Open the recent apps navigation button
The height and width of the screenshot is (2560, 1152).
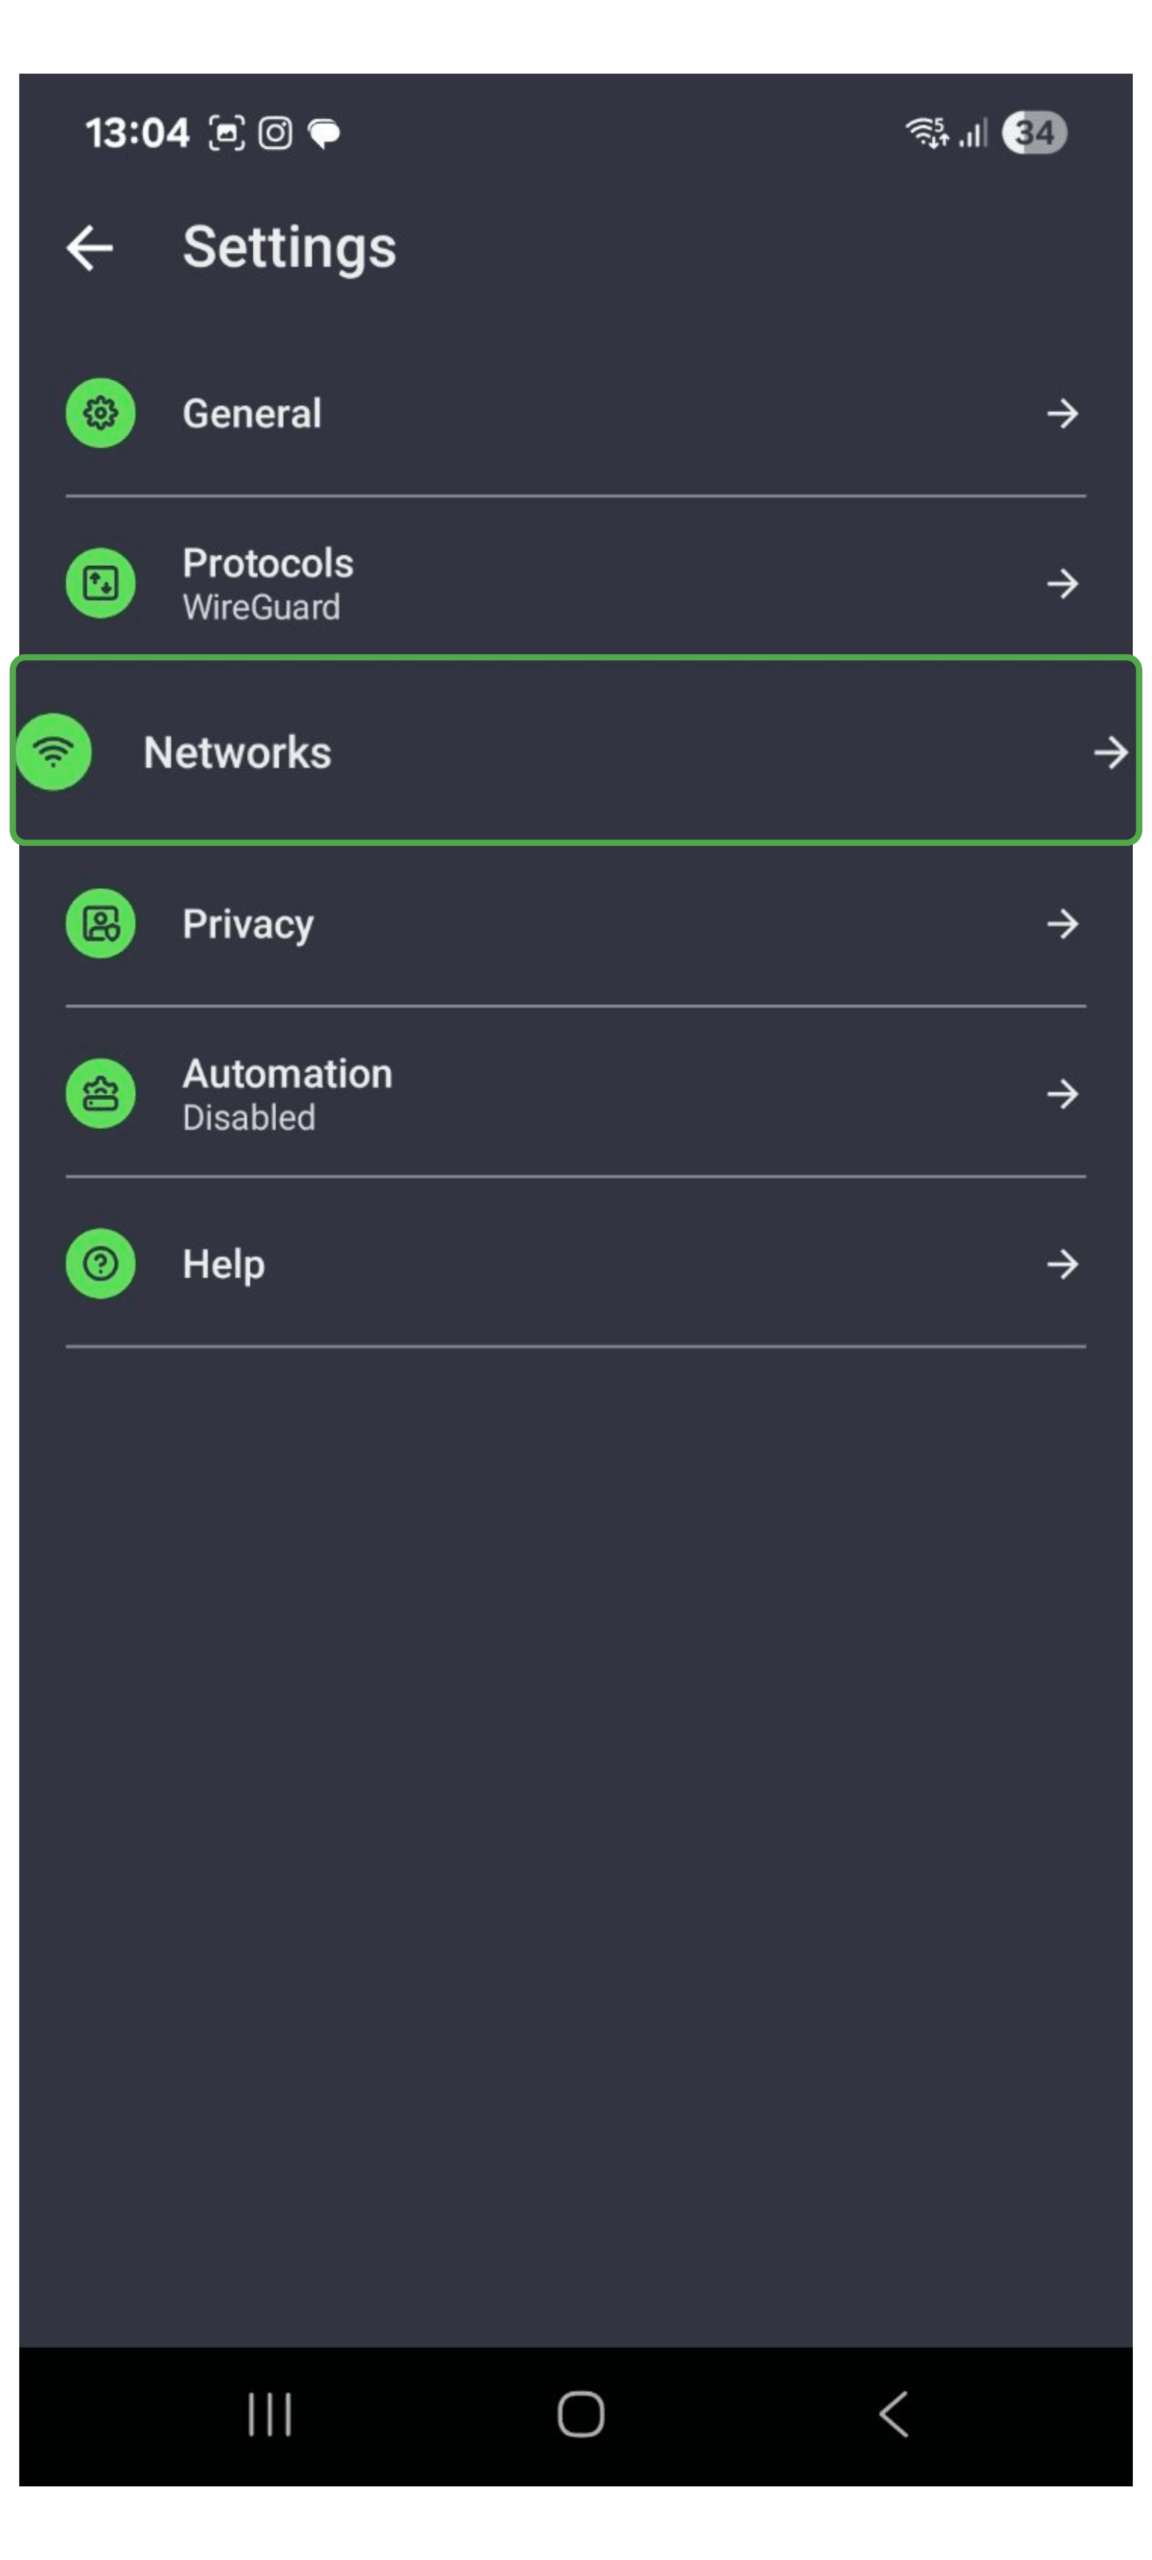pyautogui.click(x=269, y=2414)
